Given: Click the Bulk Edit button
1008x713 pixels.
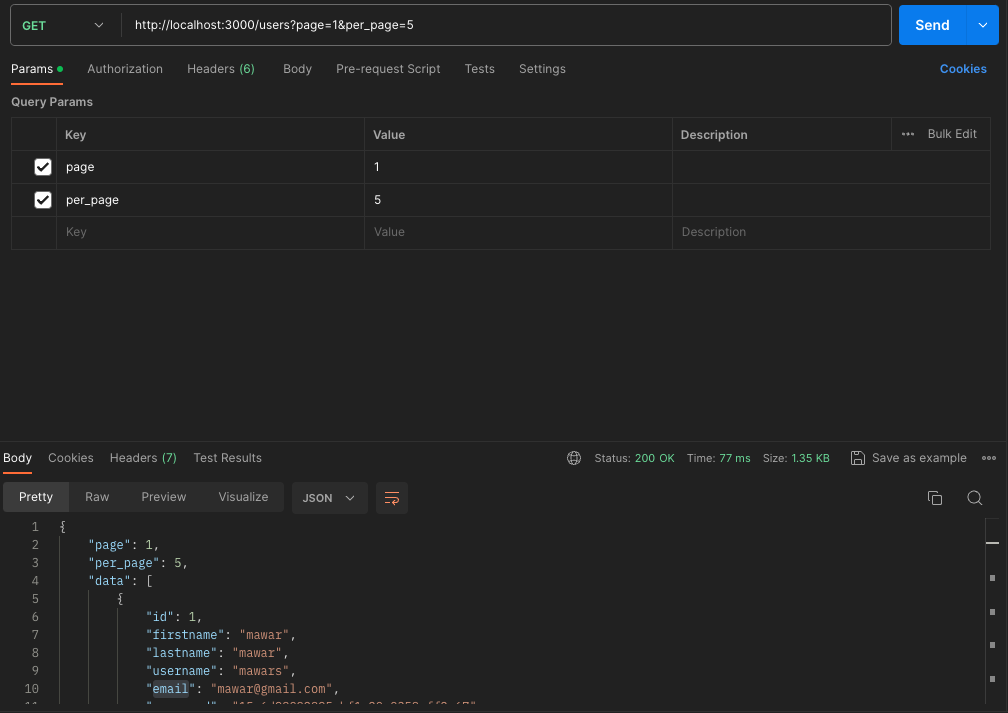Looking at the screenshot, I should pyautogui.click(x=951, y=134).
